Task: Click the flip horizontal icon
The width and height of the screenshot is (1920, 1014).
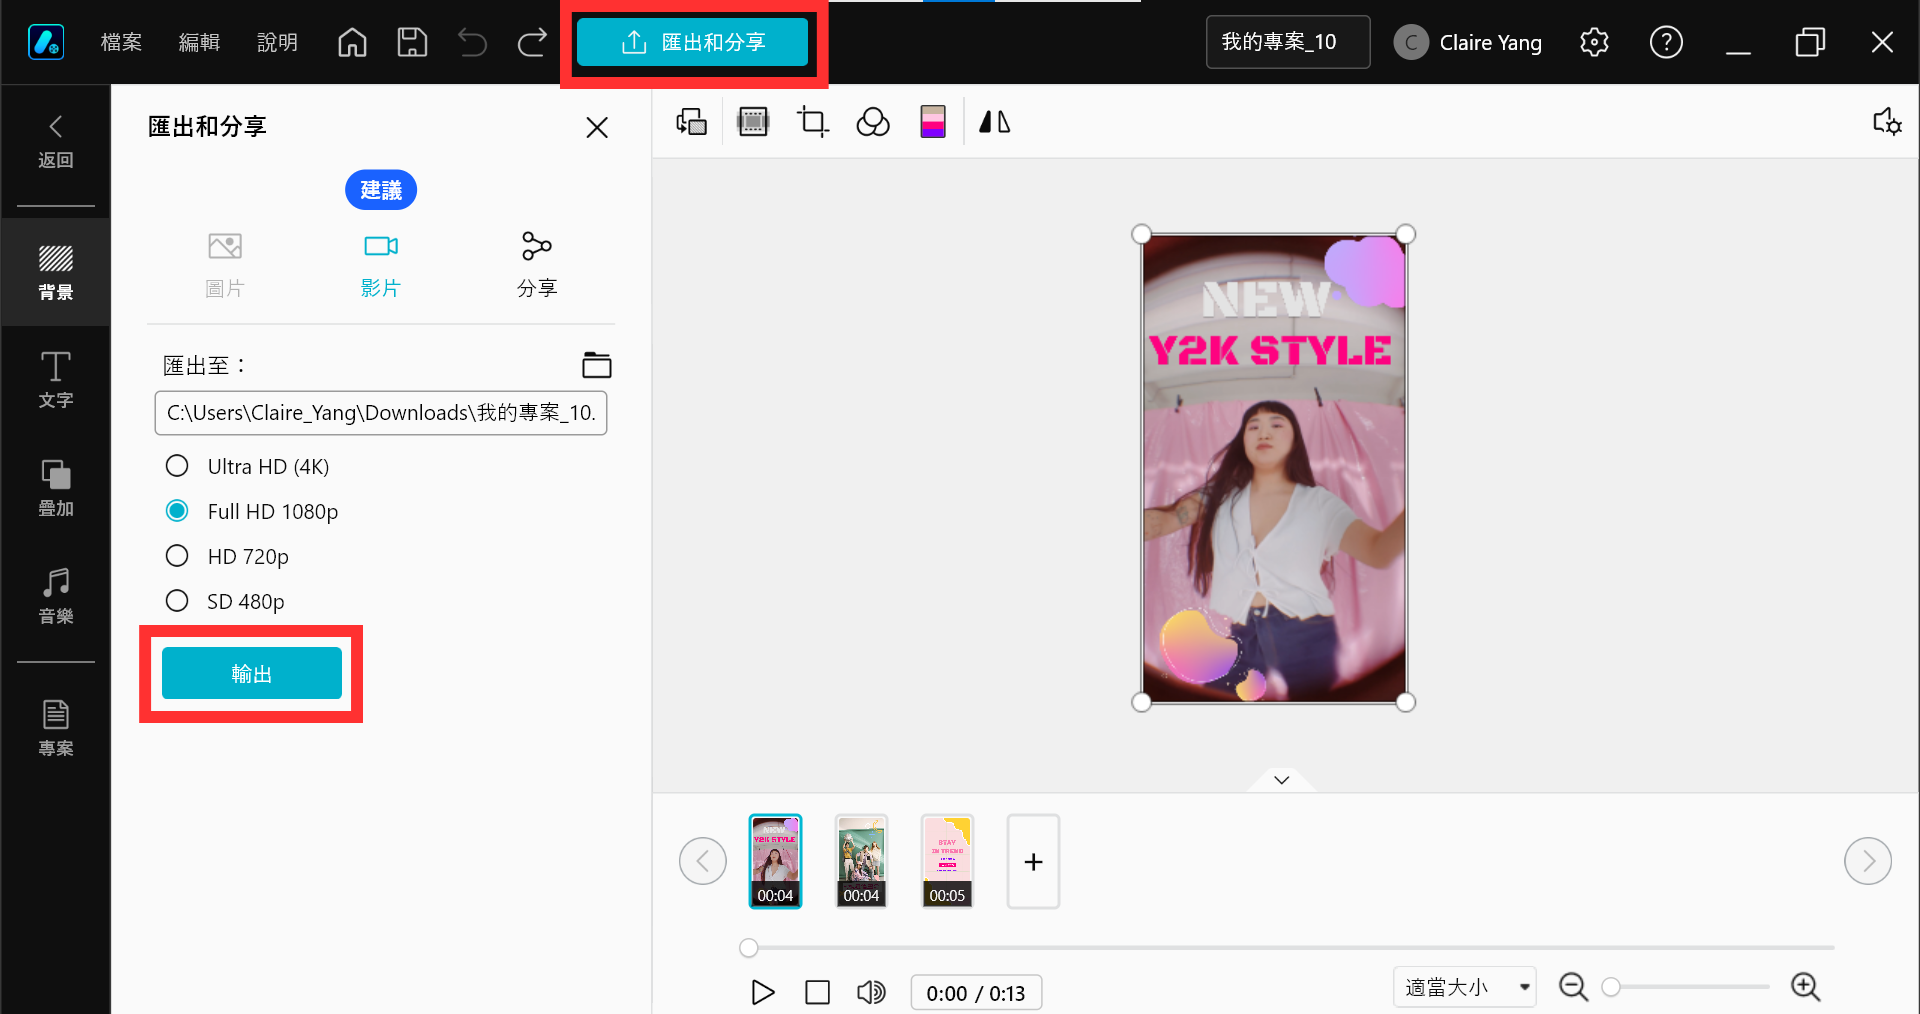Action: point(994,122)
